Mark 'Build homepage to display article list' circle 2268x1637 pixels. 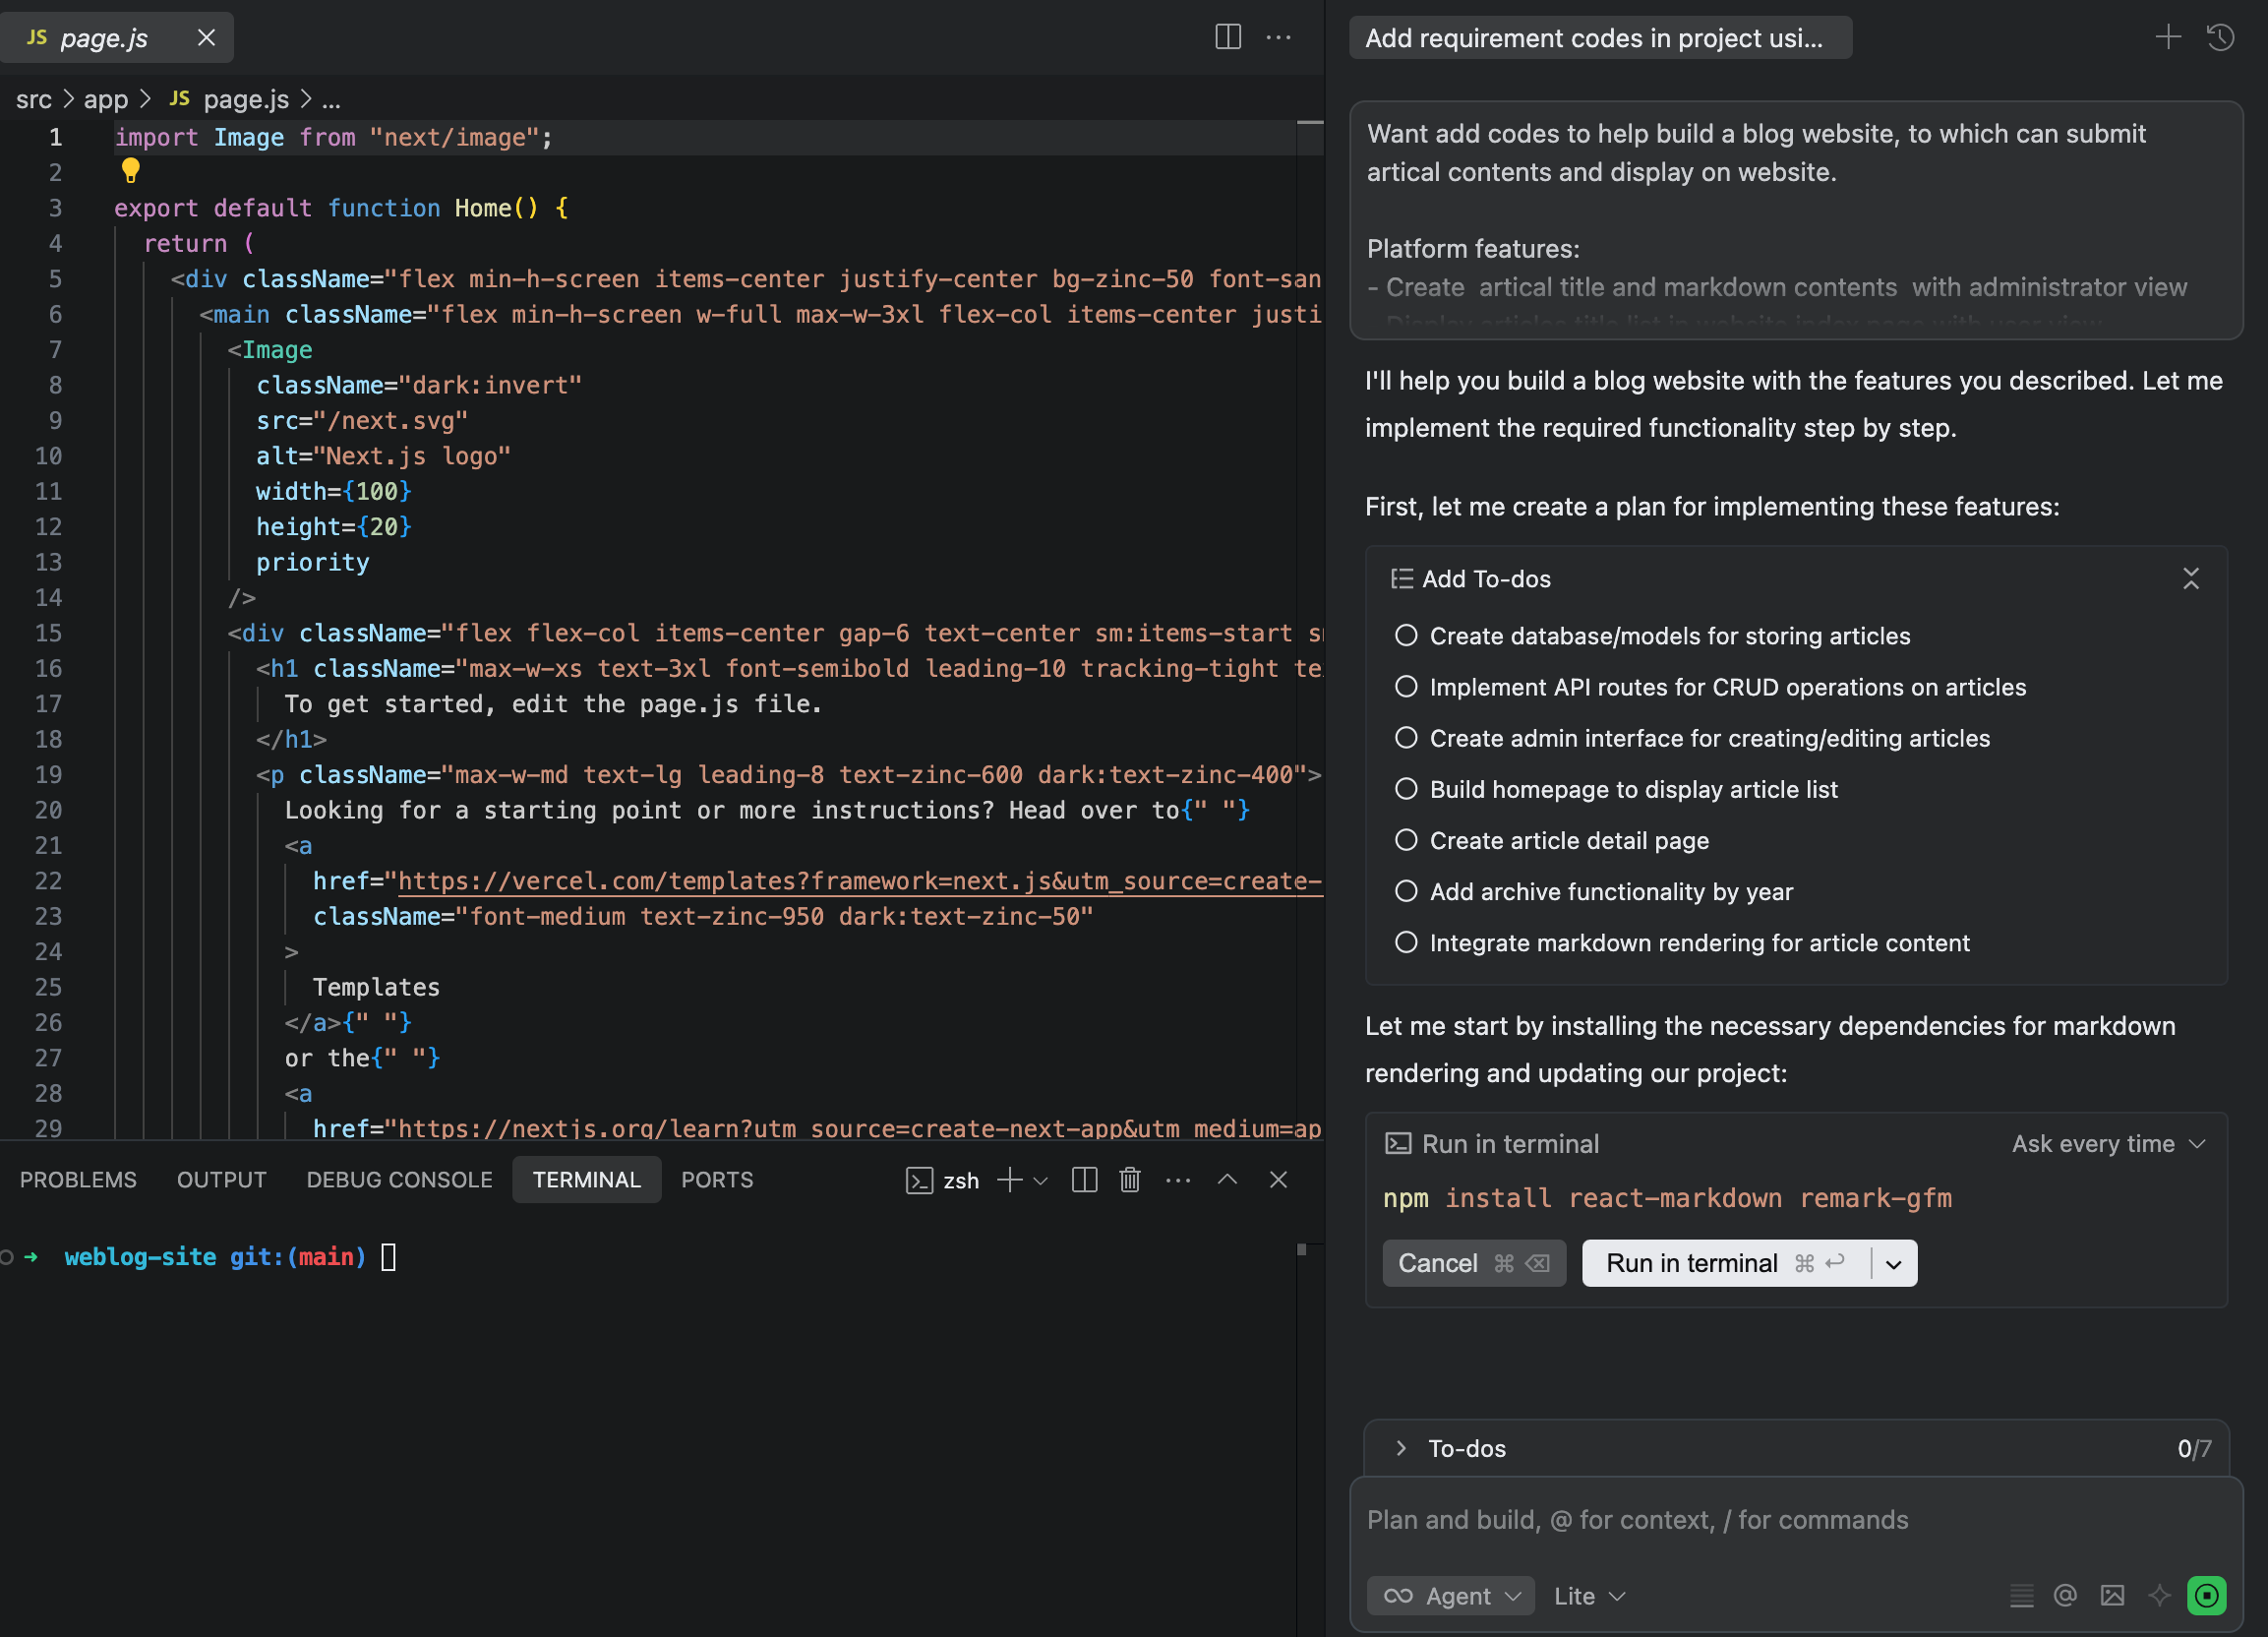pyautogui.click(x=1406, y=789)
